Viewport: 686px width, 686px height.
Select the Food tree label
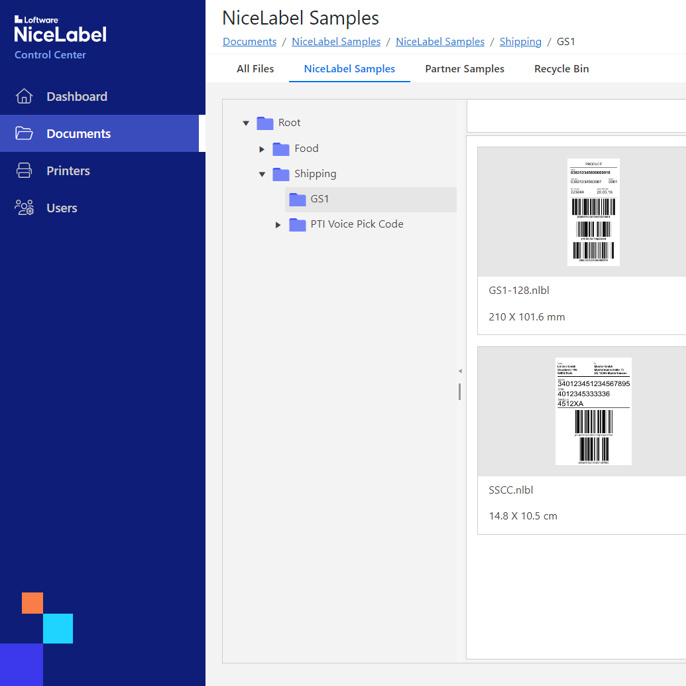click(306, 148)
